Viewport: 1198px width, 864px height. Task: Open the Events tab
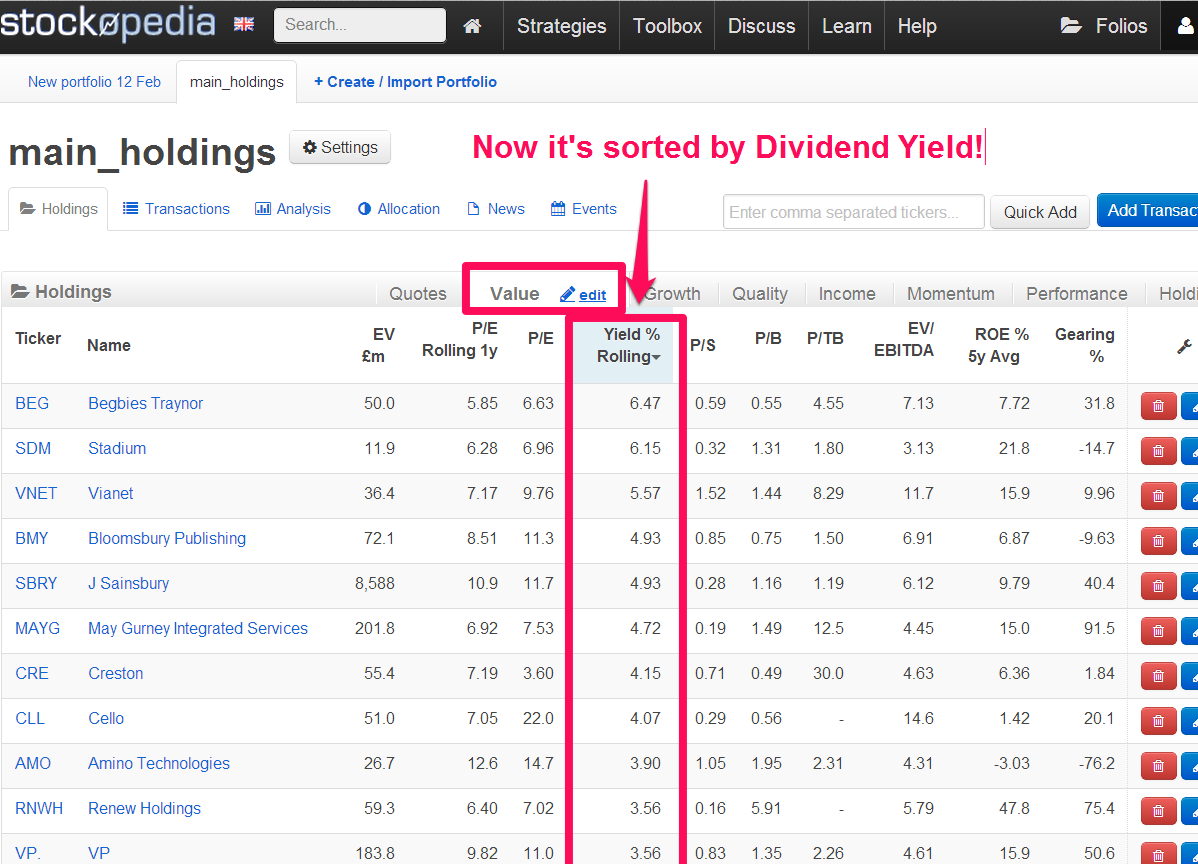tap(584, 209)
